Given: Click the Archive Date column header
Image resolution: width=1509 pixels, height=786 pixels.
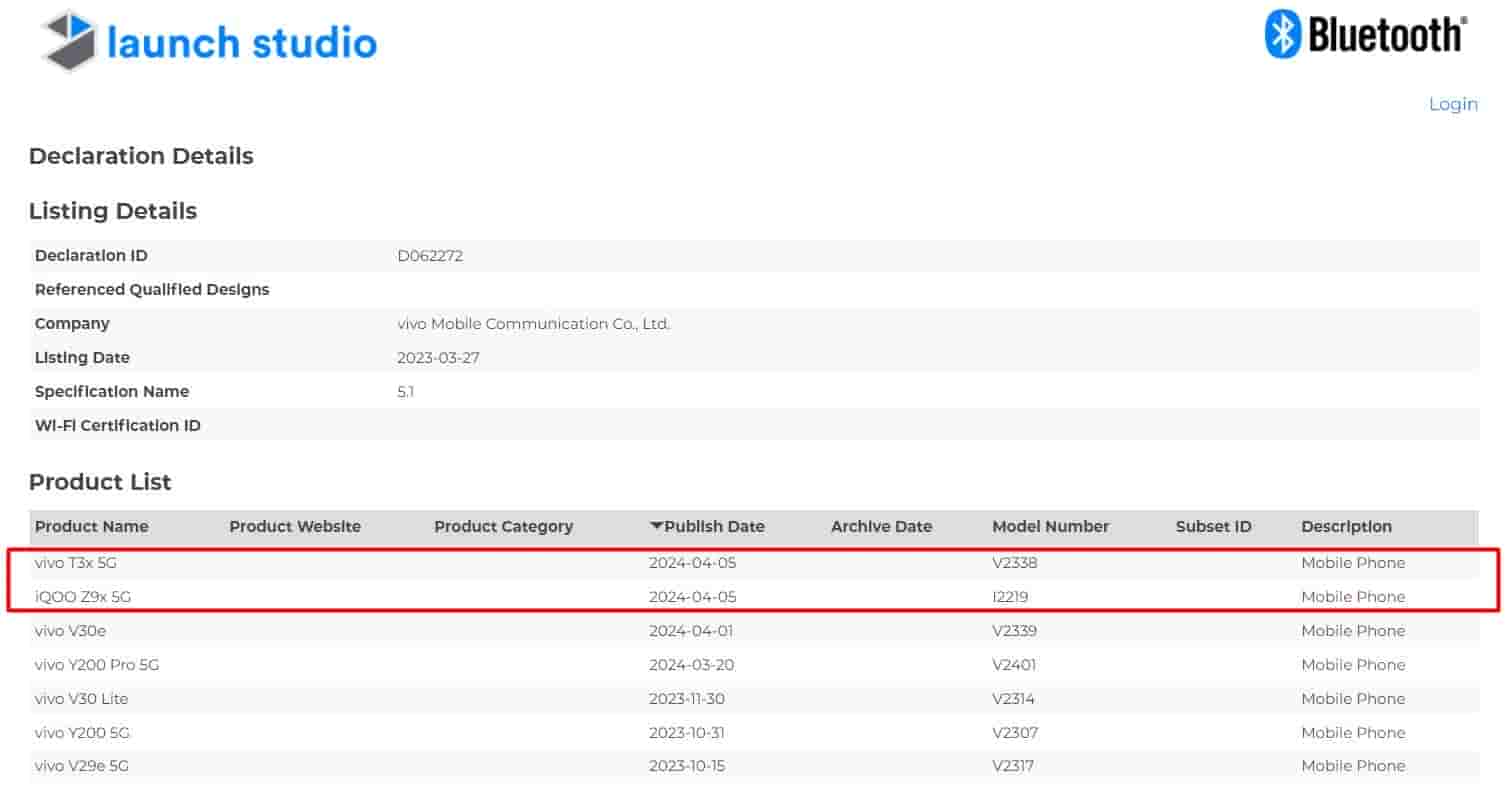Looking at the screenshot, I should coord(880,526).
